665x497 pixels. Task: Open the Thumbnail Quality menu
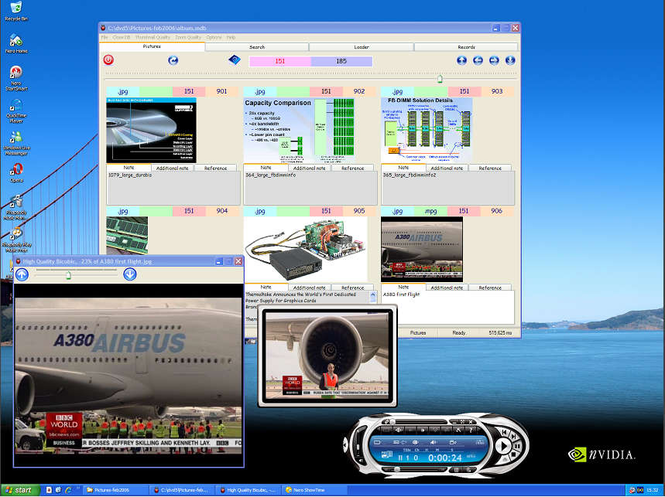click(x=152, y=37)
